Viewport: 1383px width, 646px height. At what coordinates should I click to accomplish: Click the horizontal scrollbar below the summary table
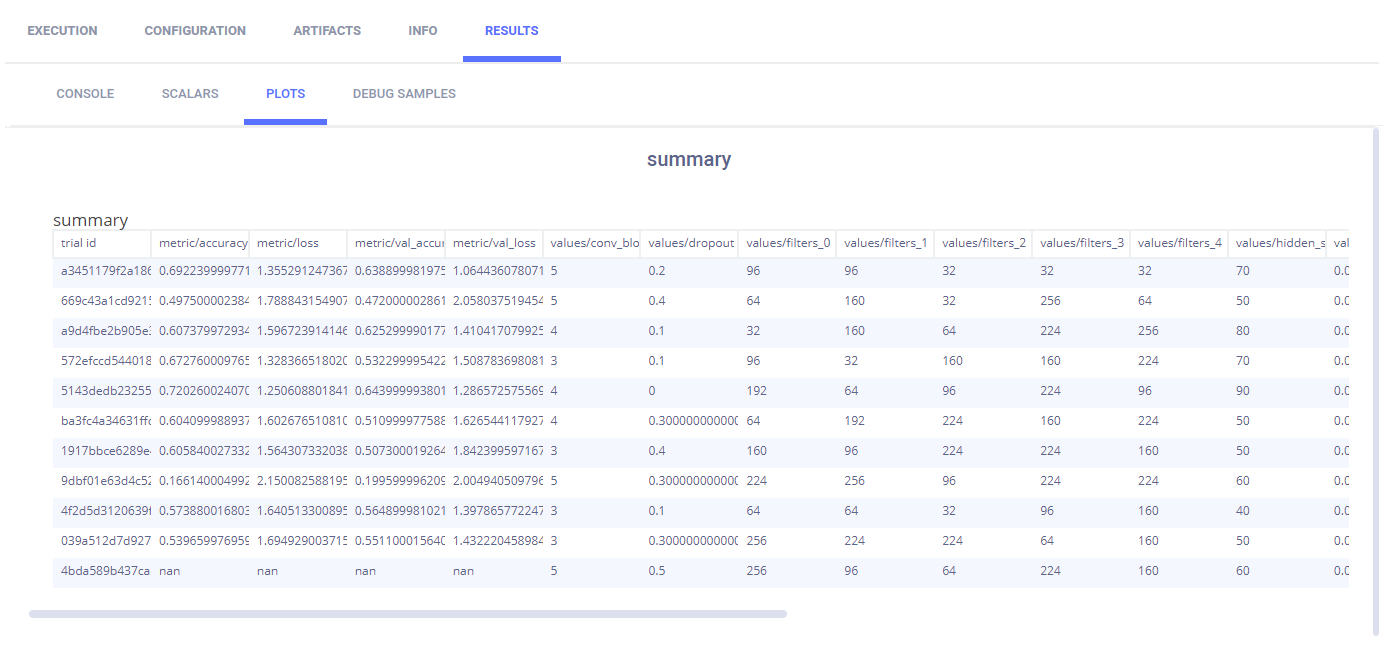point(407,614)
